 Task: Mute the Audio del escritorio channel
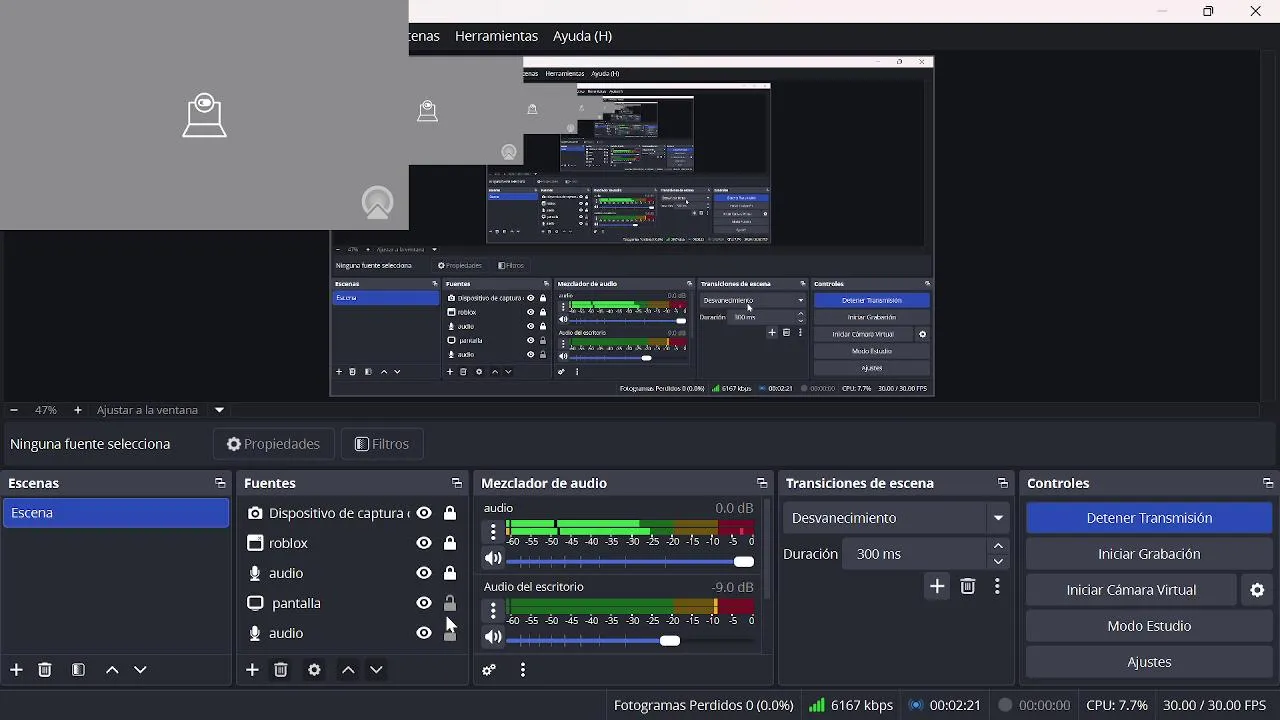[x=493, y=637]
